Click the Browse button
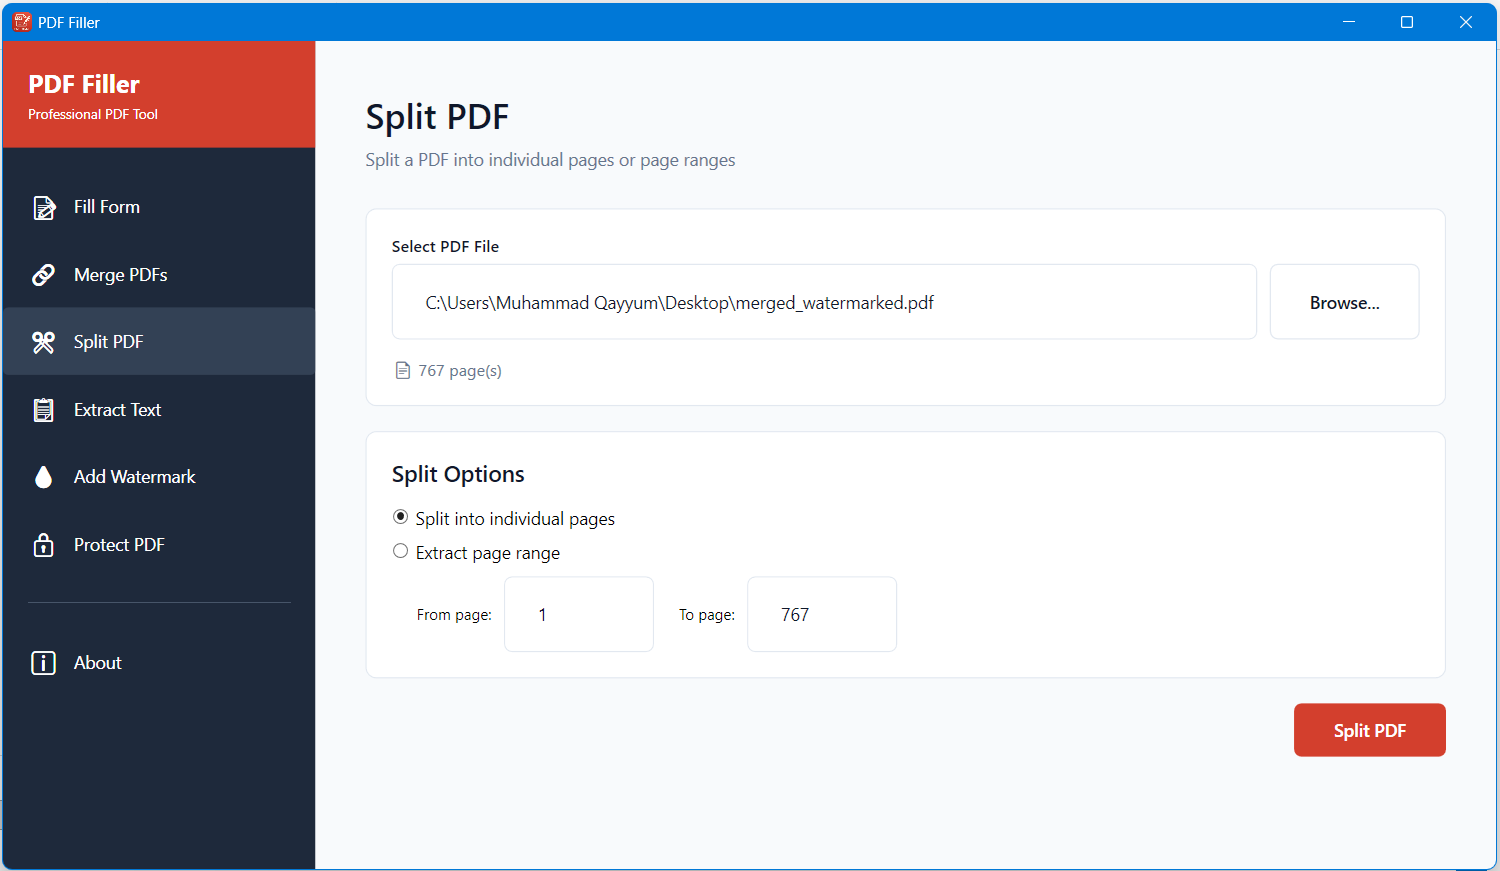The image size is (1500, 871). (x=1344, y=301)
